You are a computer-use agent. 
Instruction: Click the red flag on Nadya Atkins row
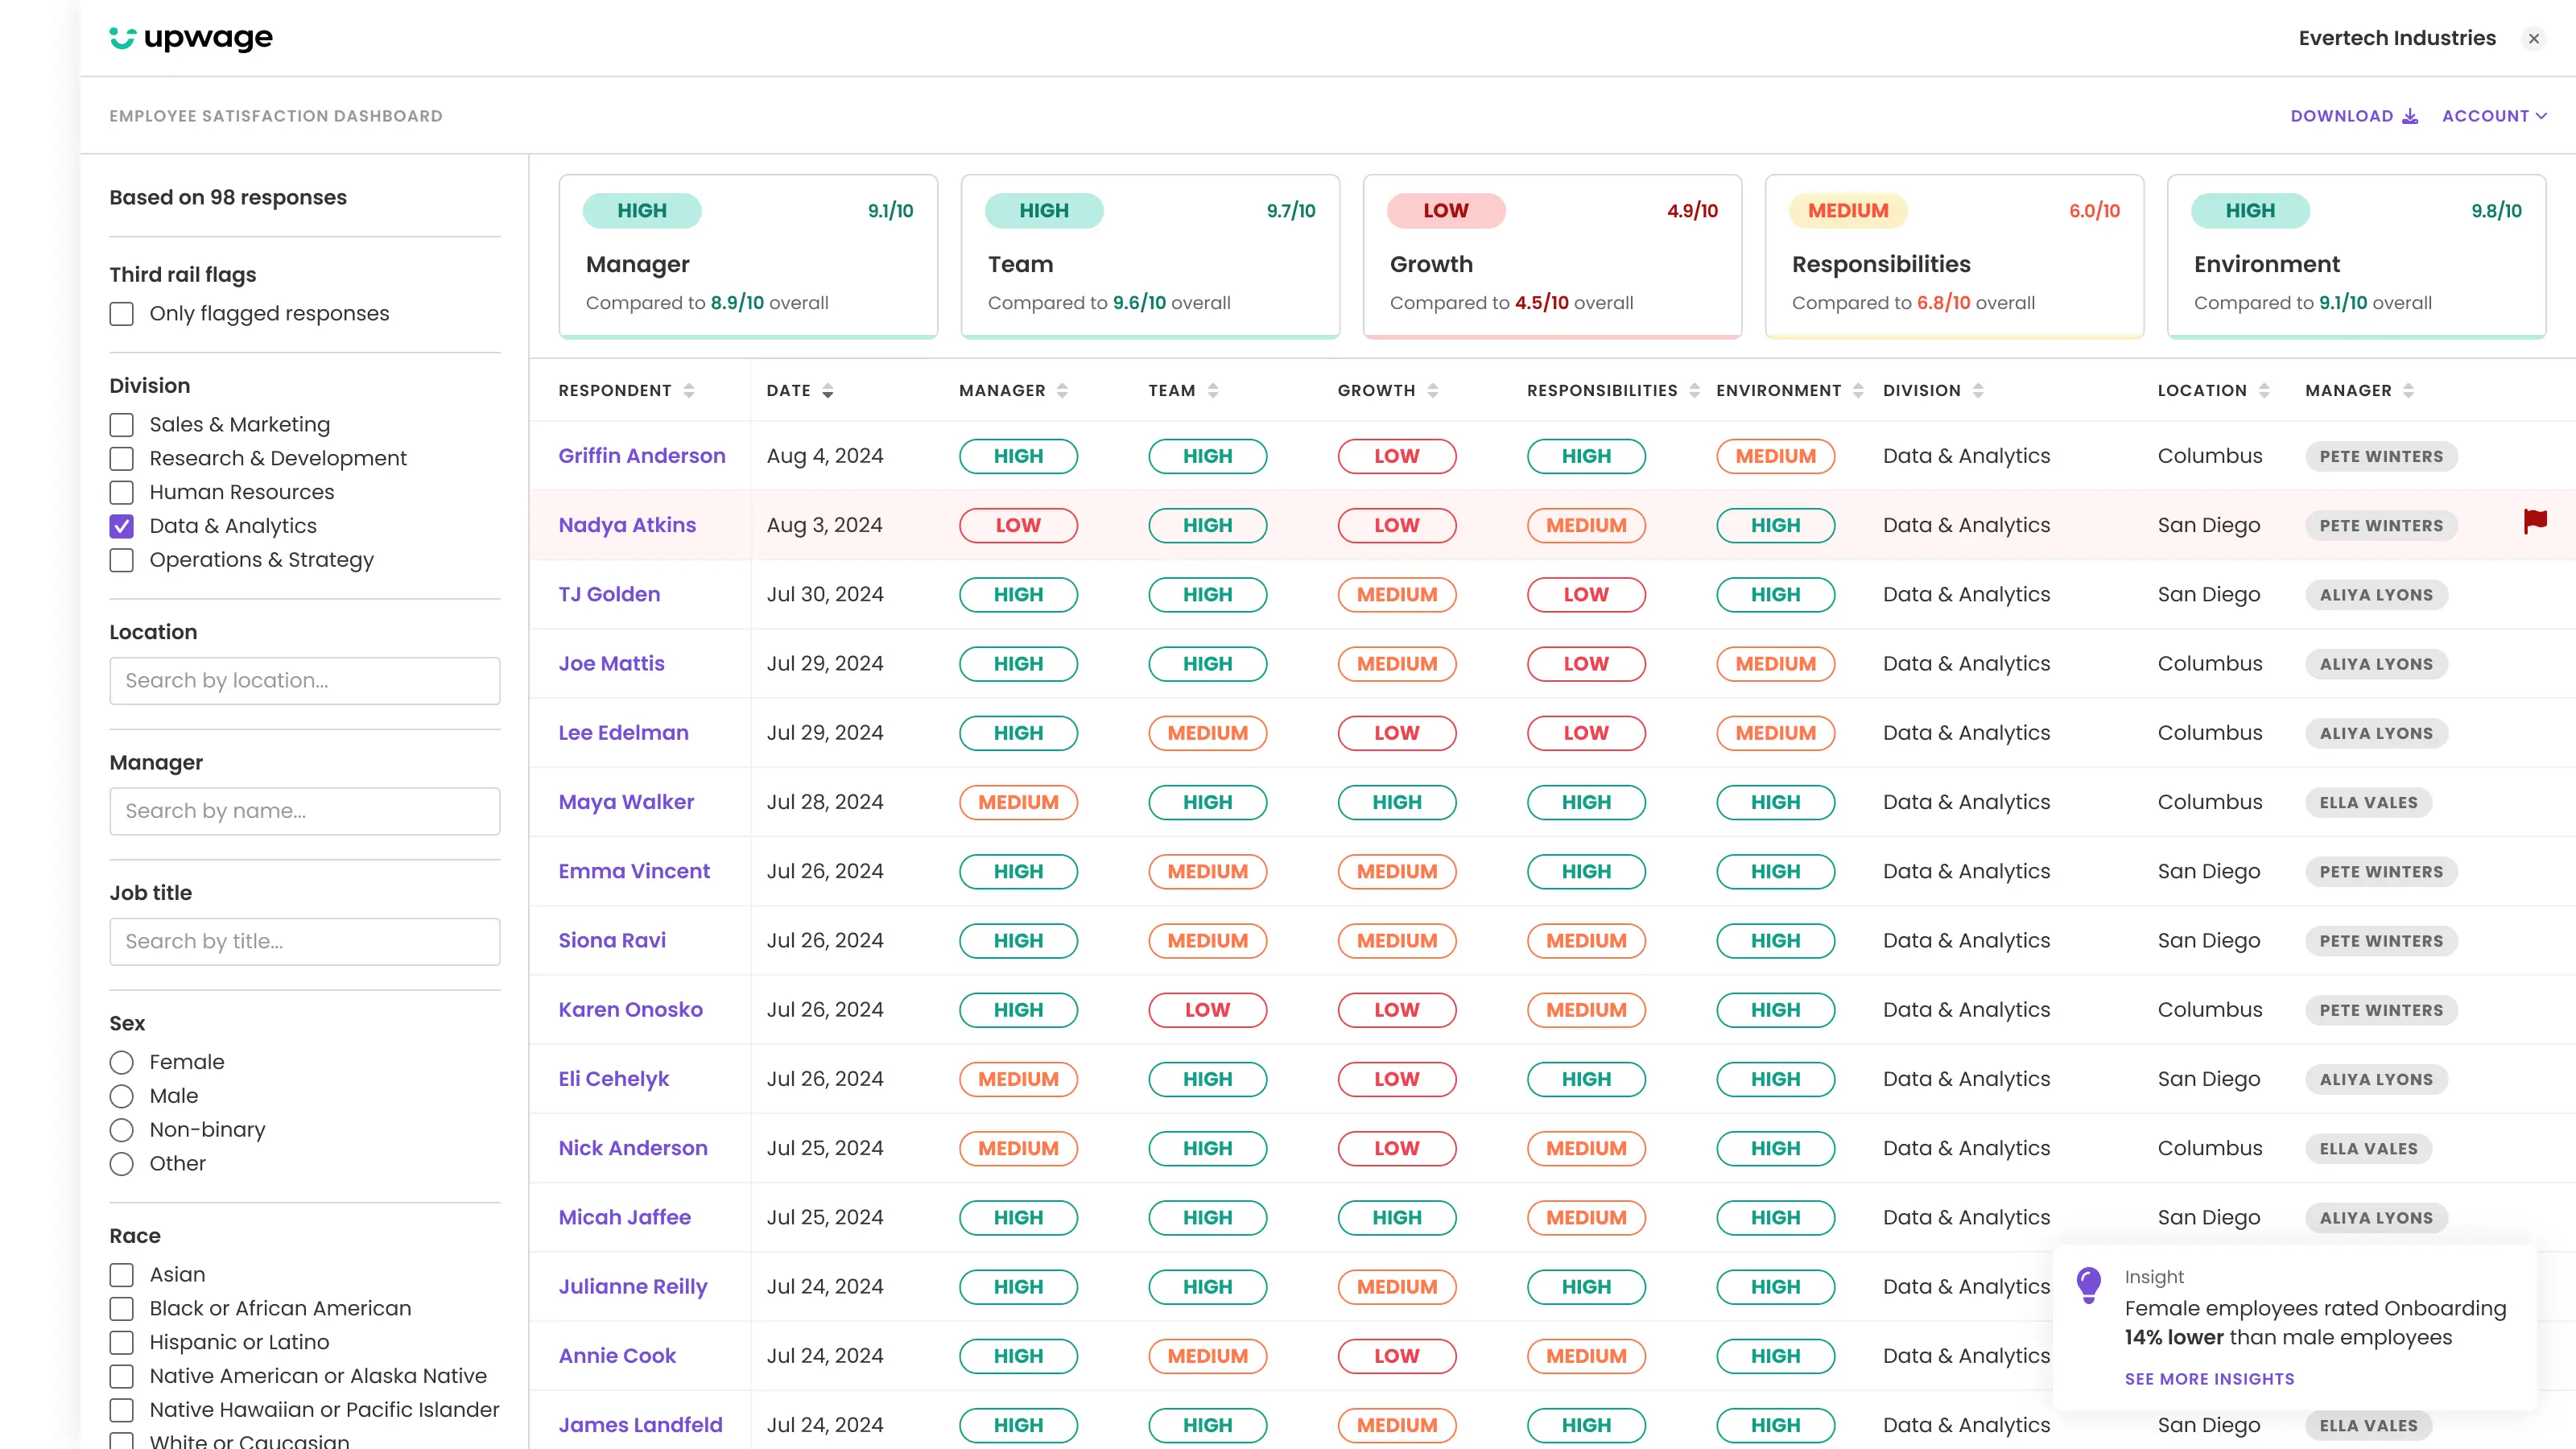point(2534,521)
